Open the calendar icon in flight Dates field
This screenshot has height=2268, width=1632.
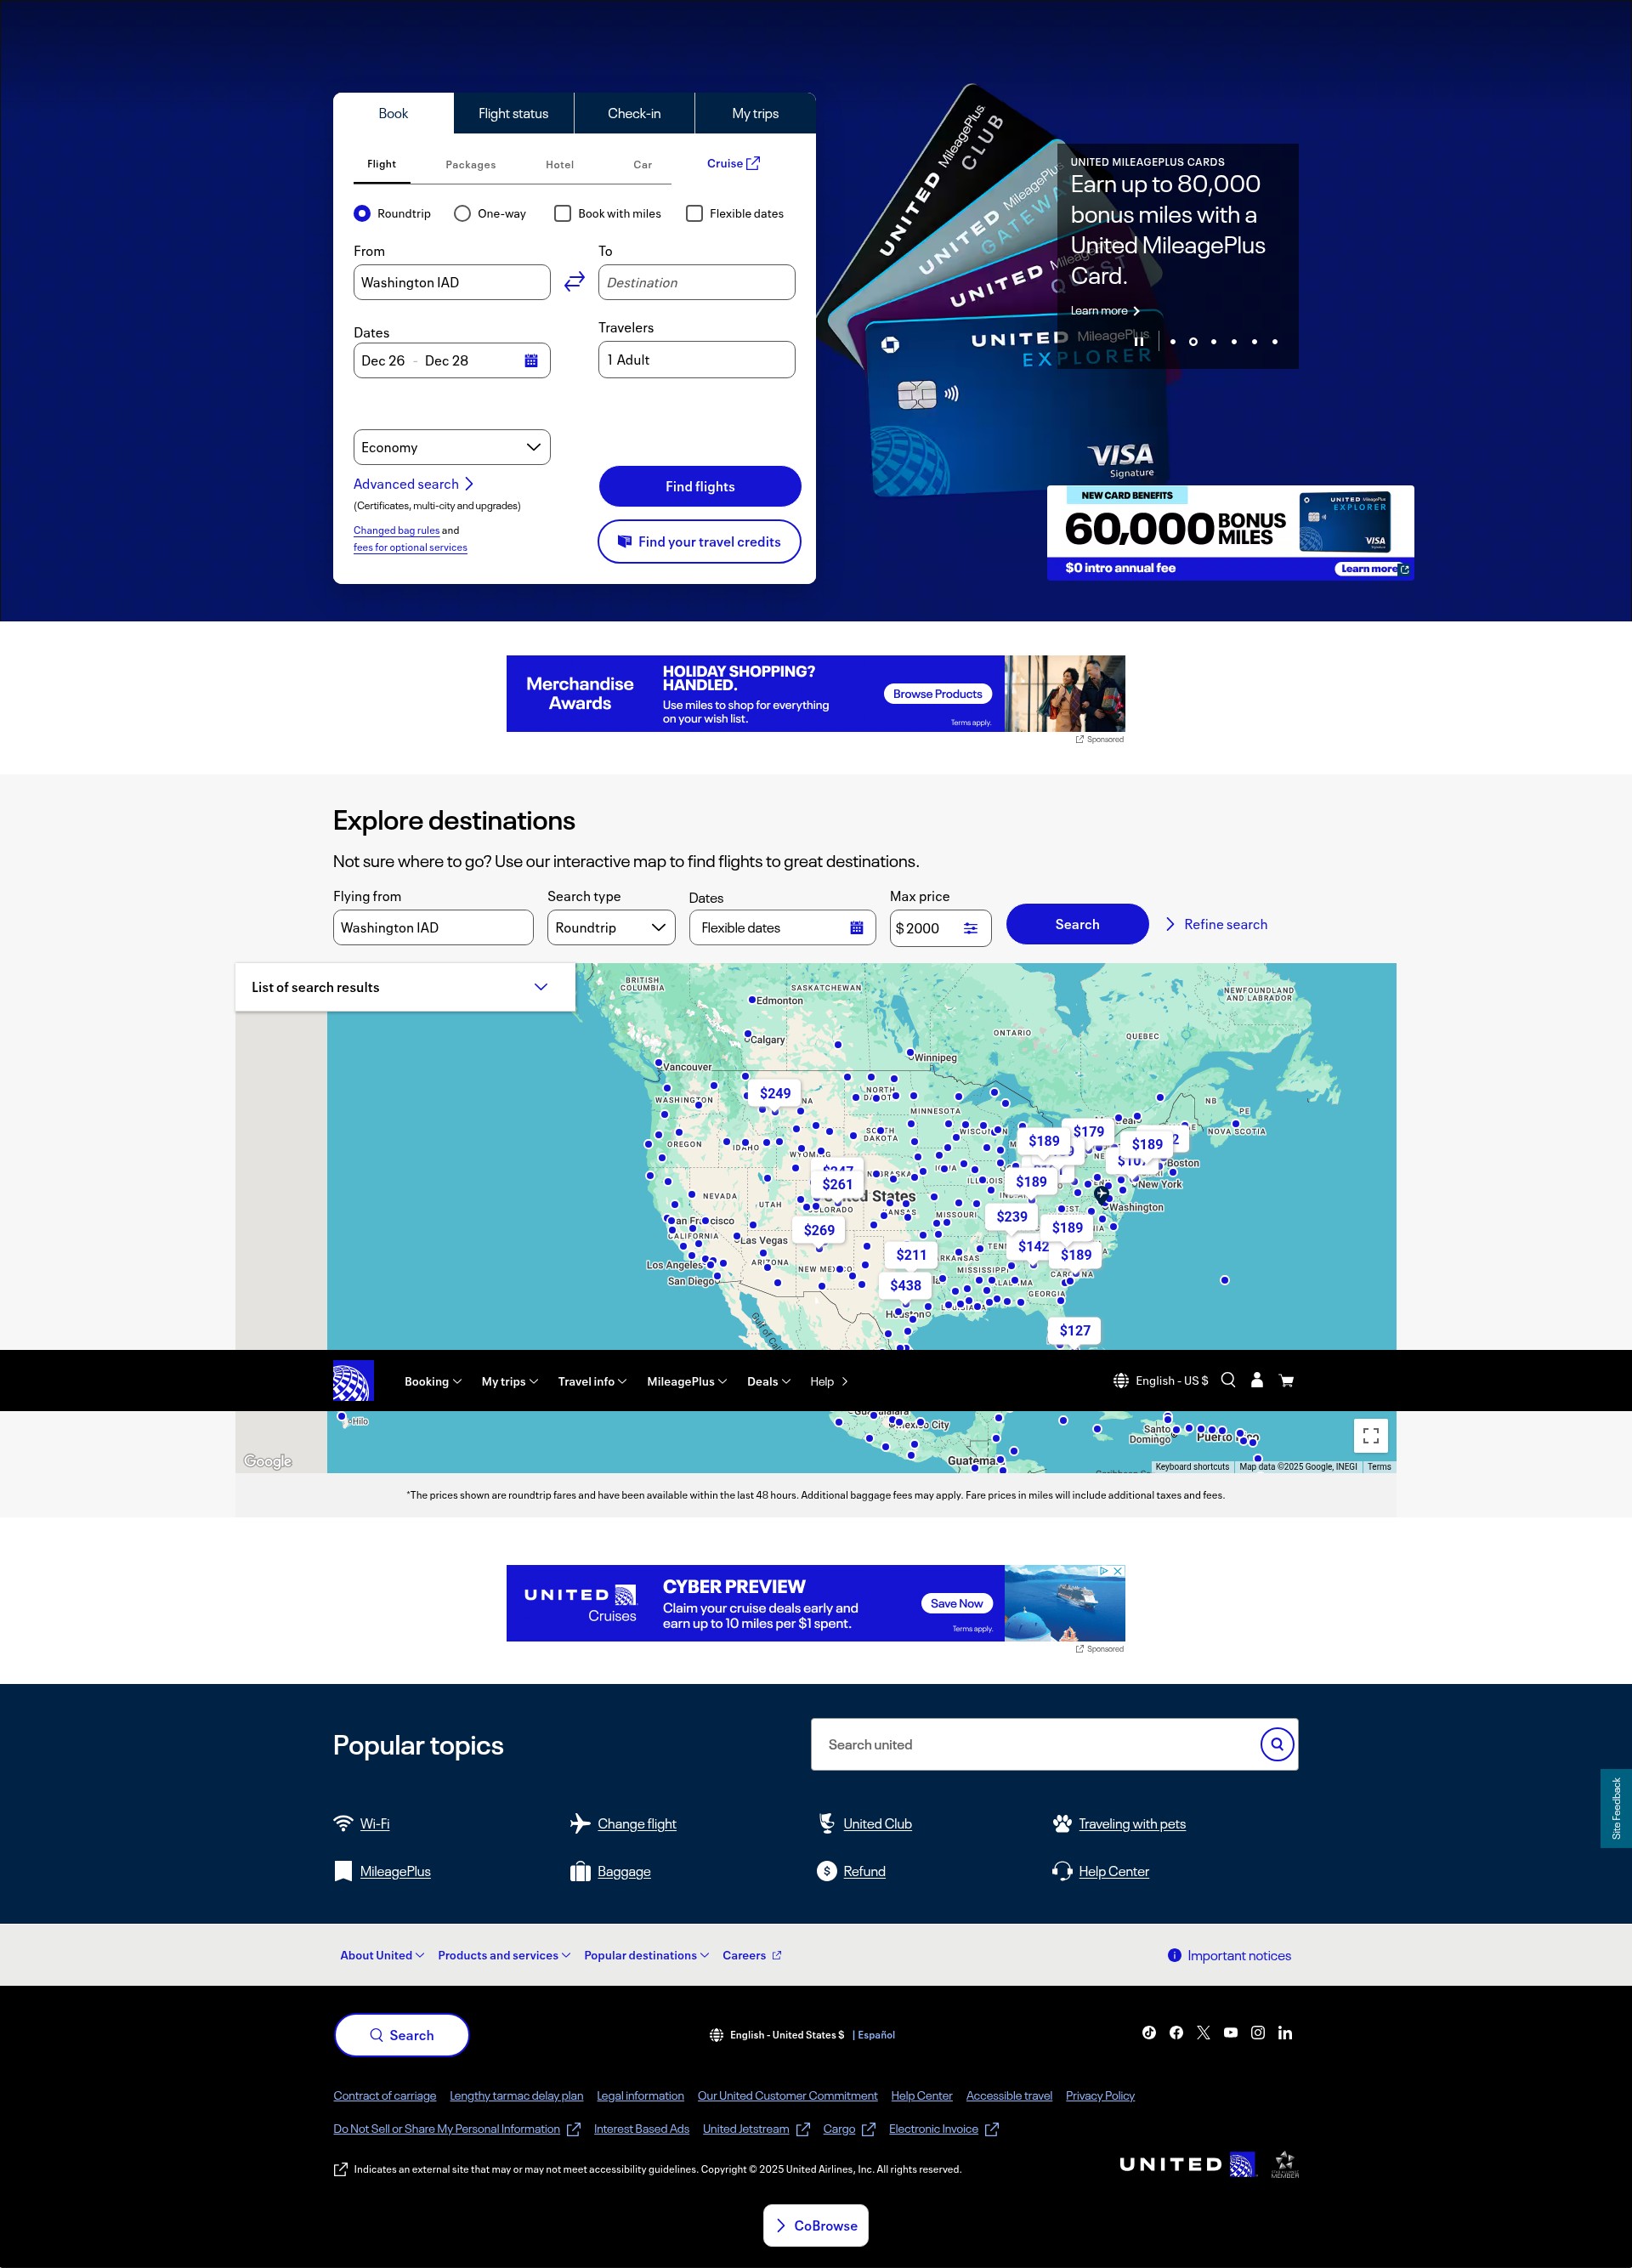point(531,361)
